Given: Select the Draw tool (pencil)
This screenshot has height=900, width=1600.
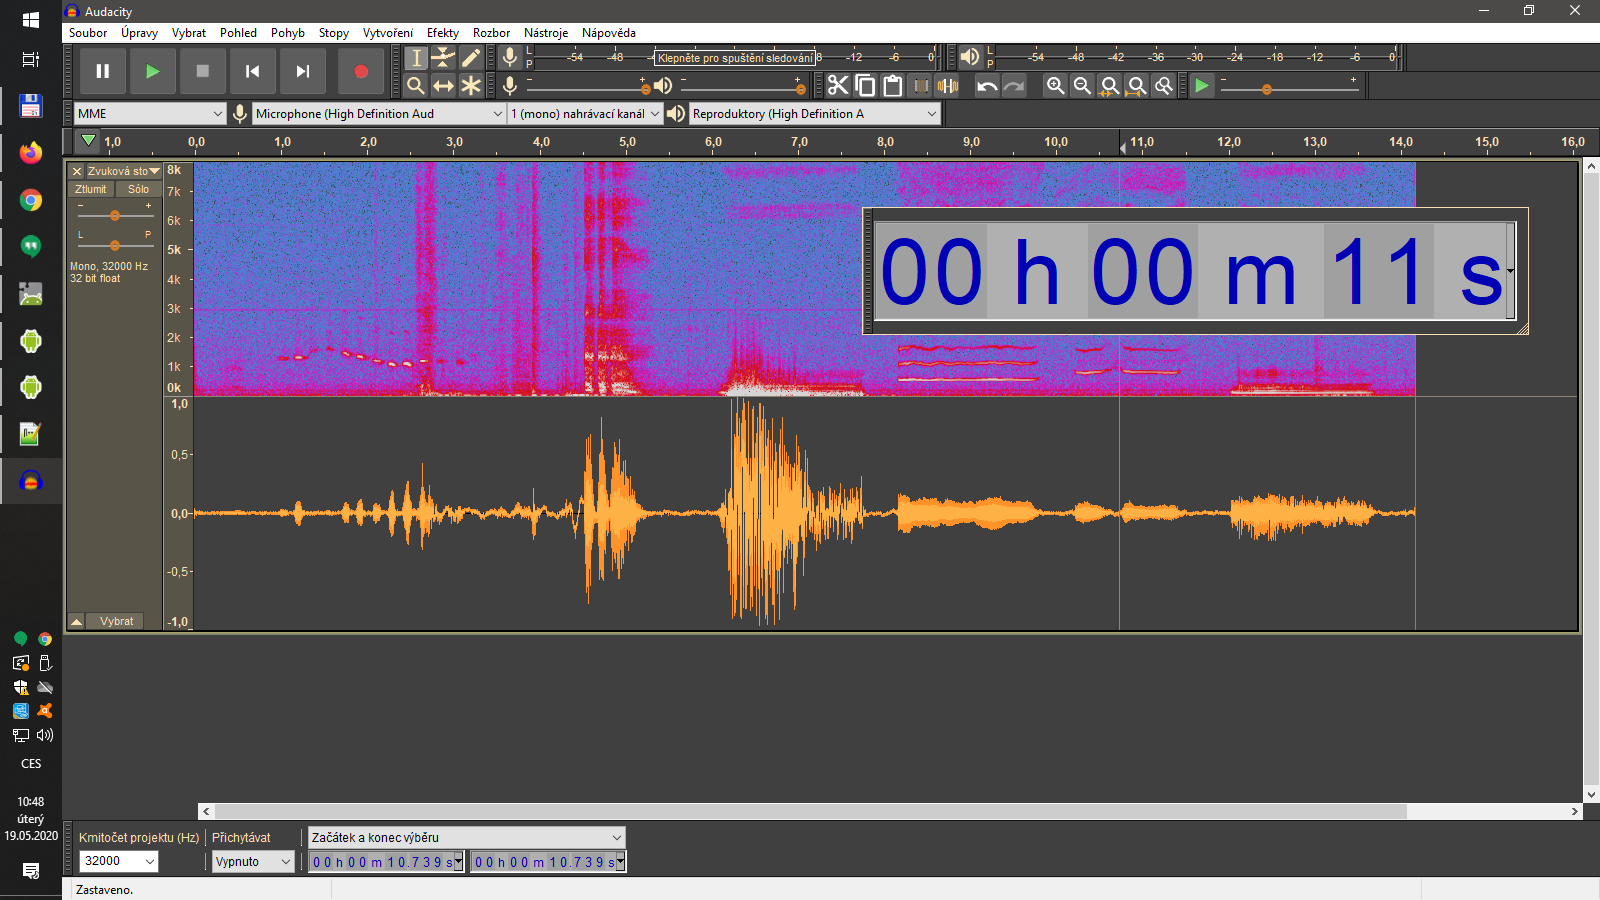Looking at the screenshot, I should click(472, 57).
